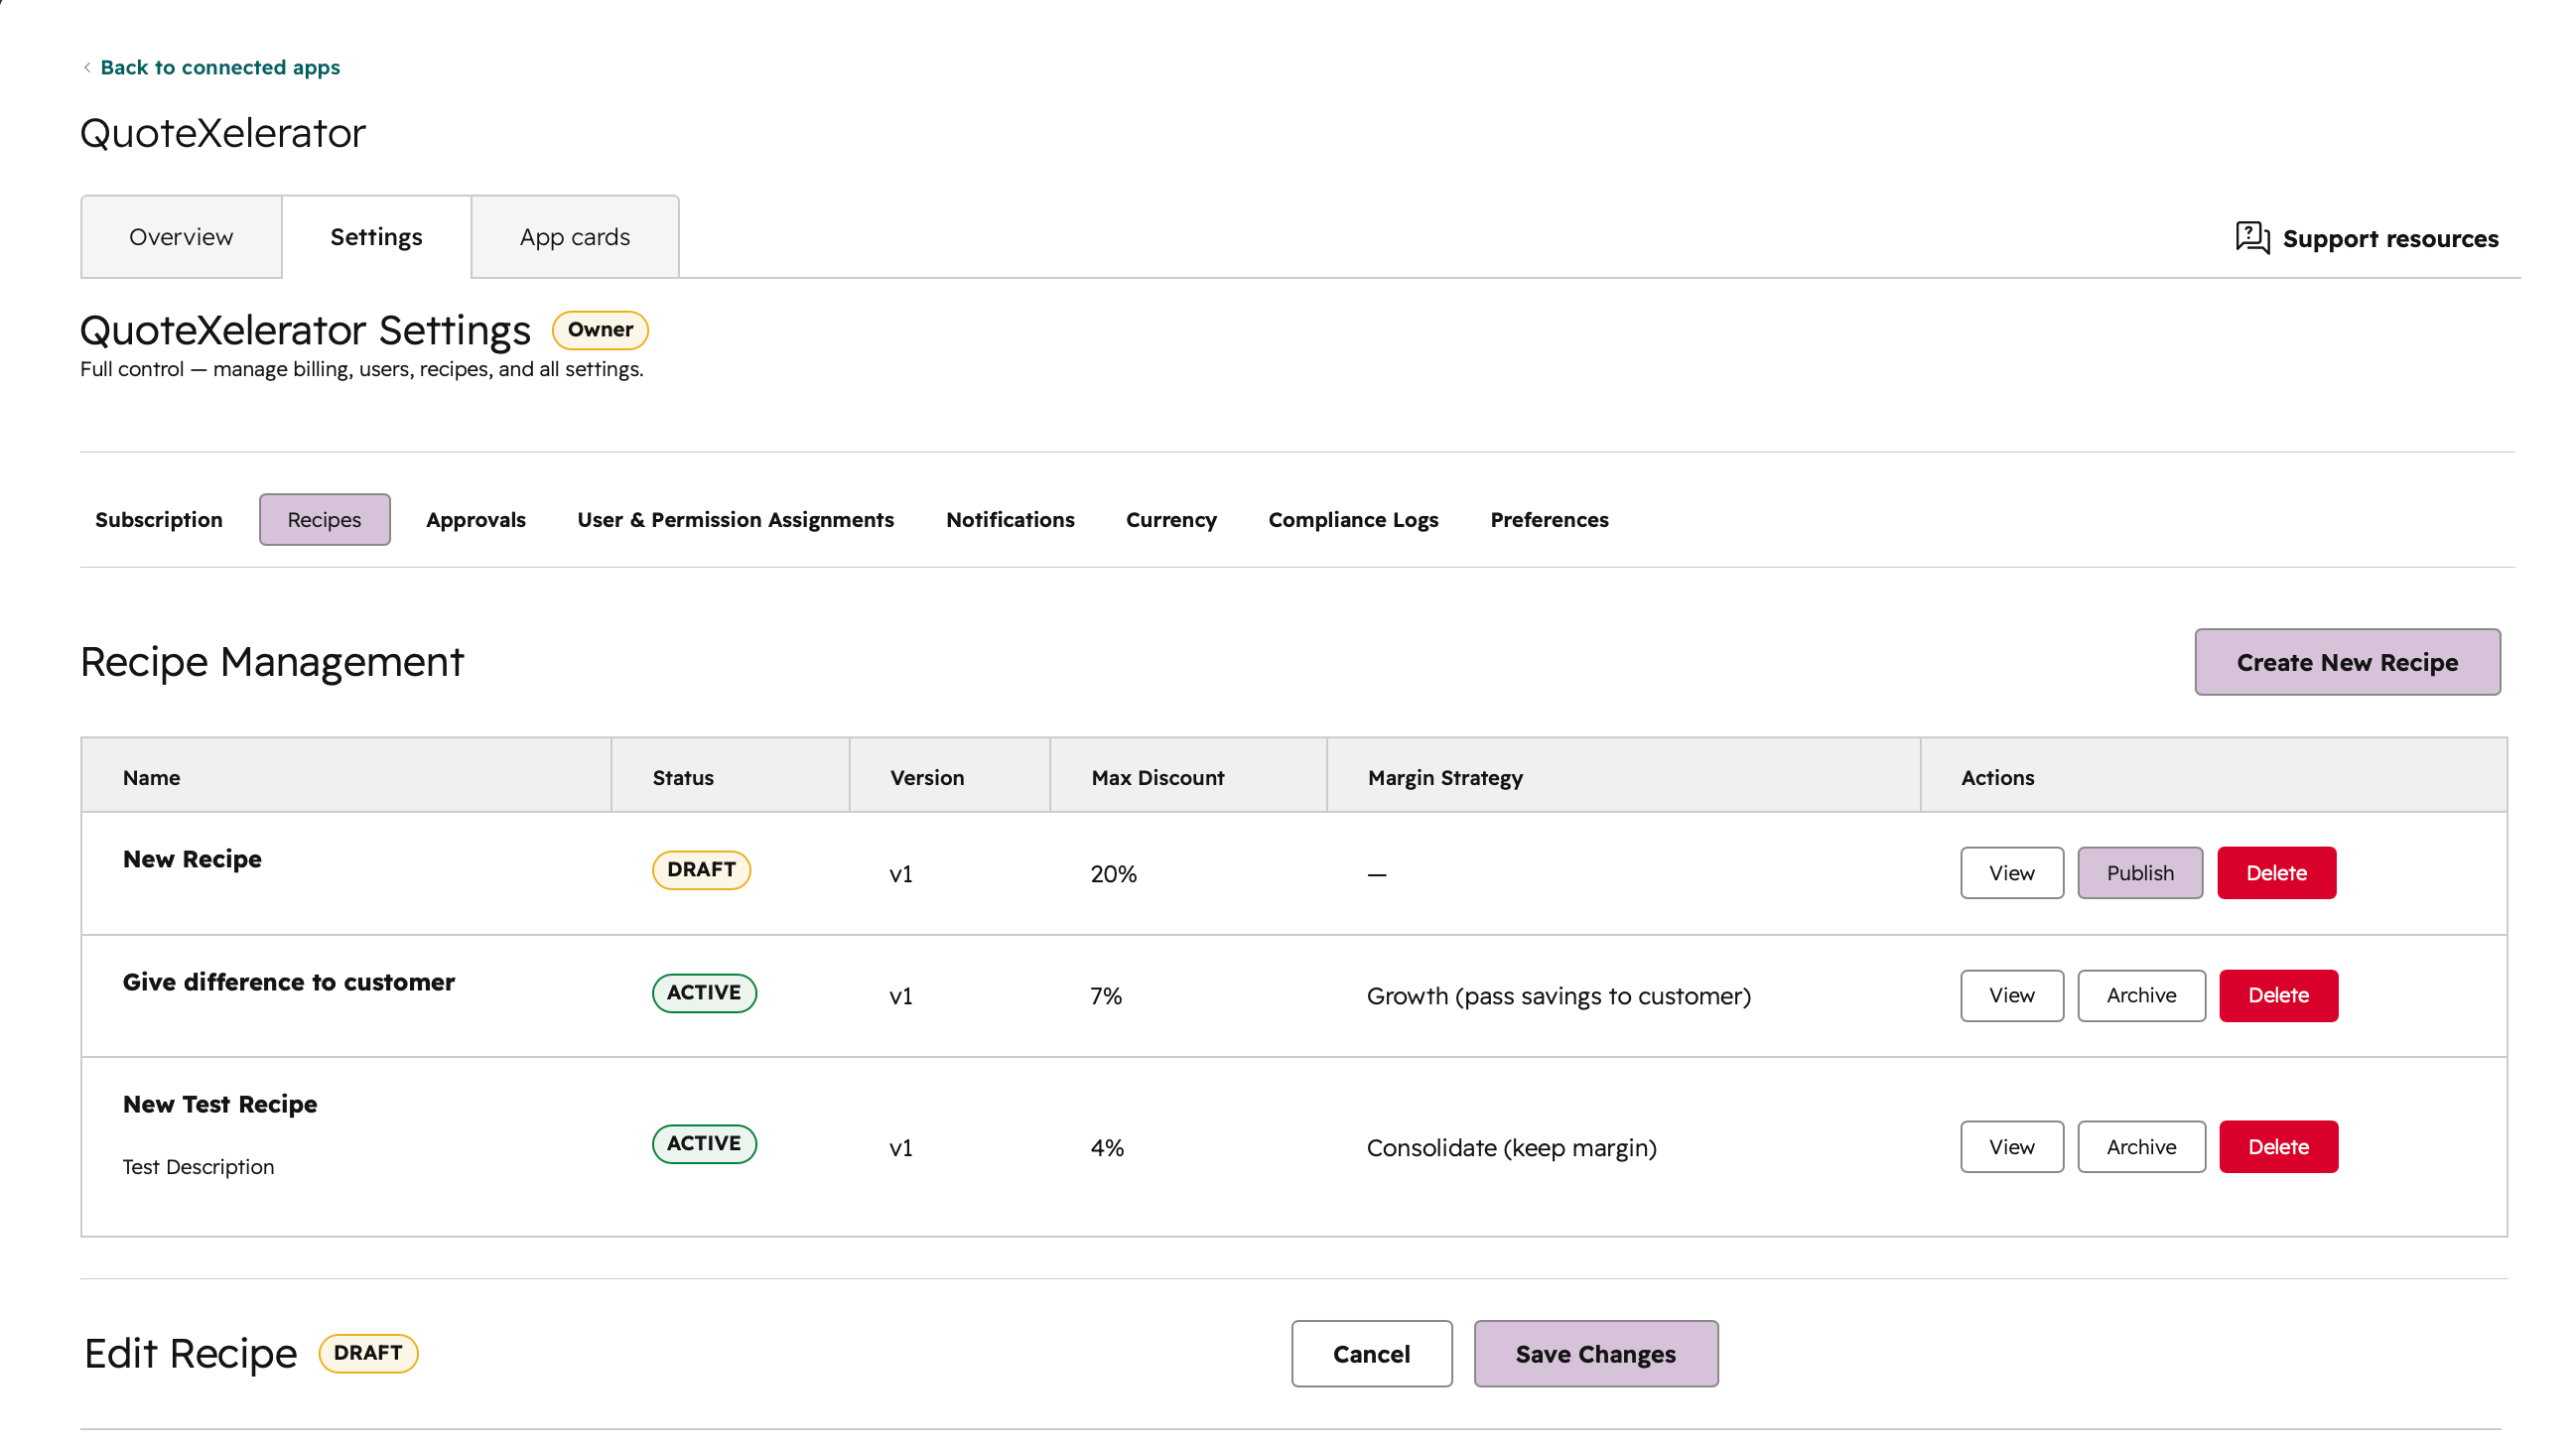This screenshot has width=2576, height=1448.
Task: Go back to connected apps
Action: click(x=220, y=67)
